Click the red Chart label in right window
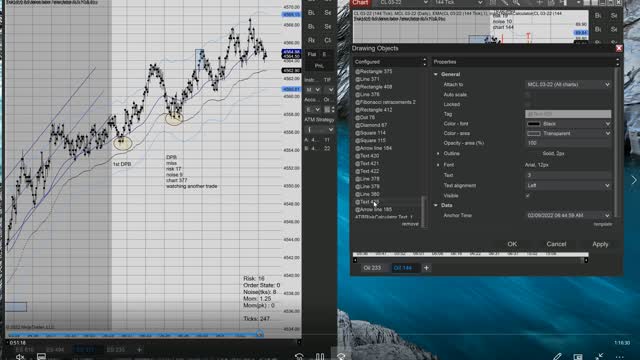Screen dimensions: 640x360 360,3
